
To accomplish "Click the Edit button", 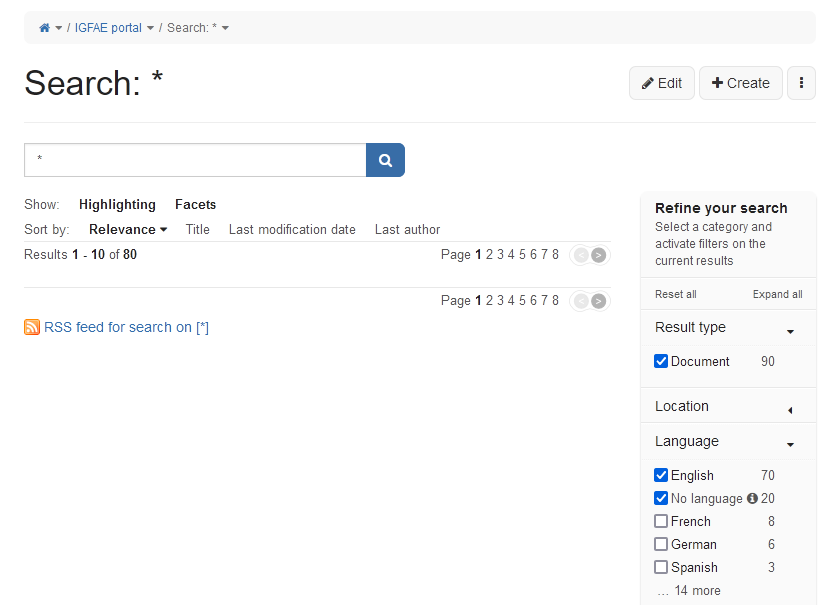I will coord(661,83).
